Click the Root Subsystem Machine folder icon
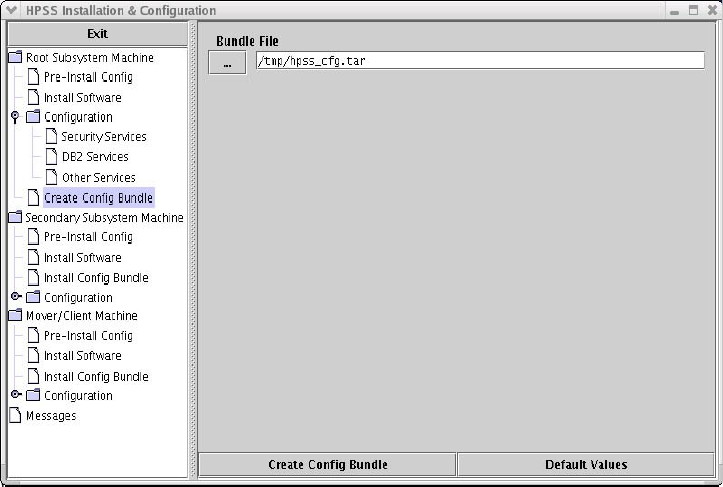 tap(15, 57)
